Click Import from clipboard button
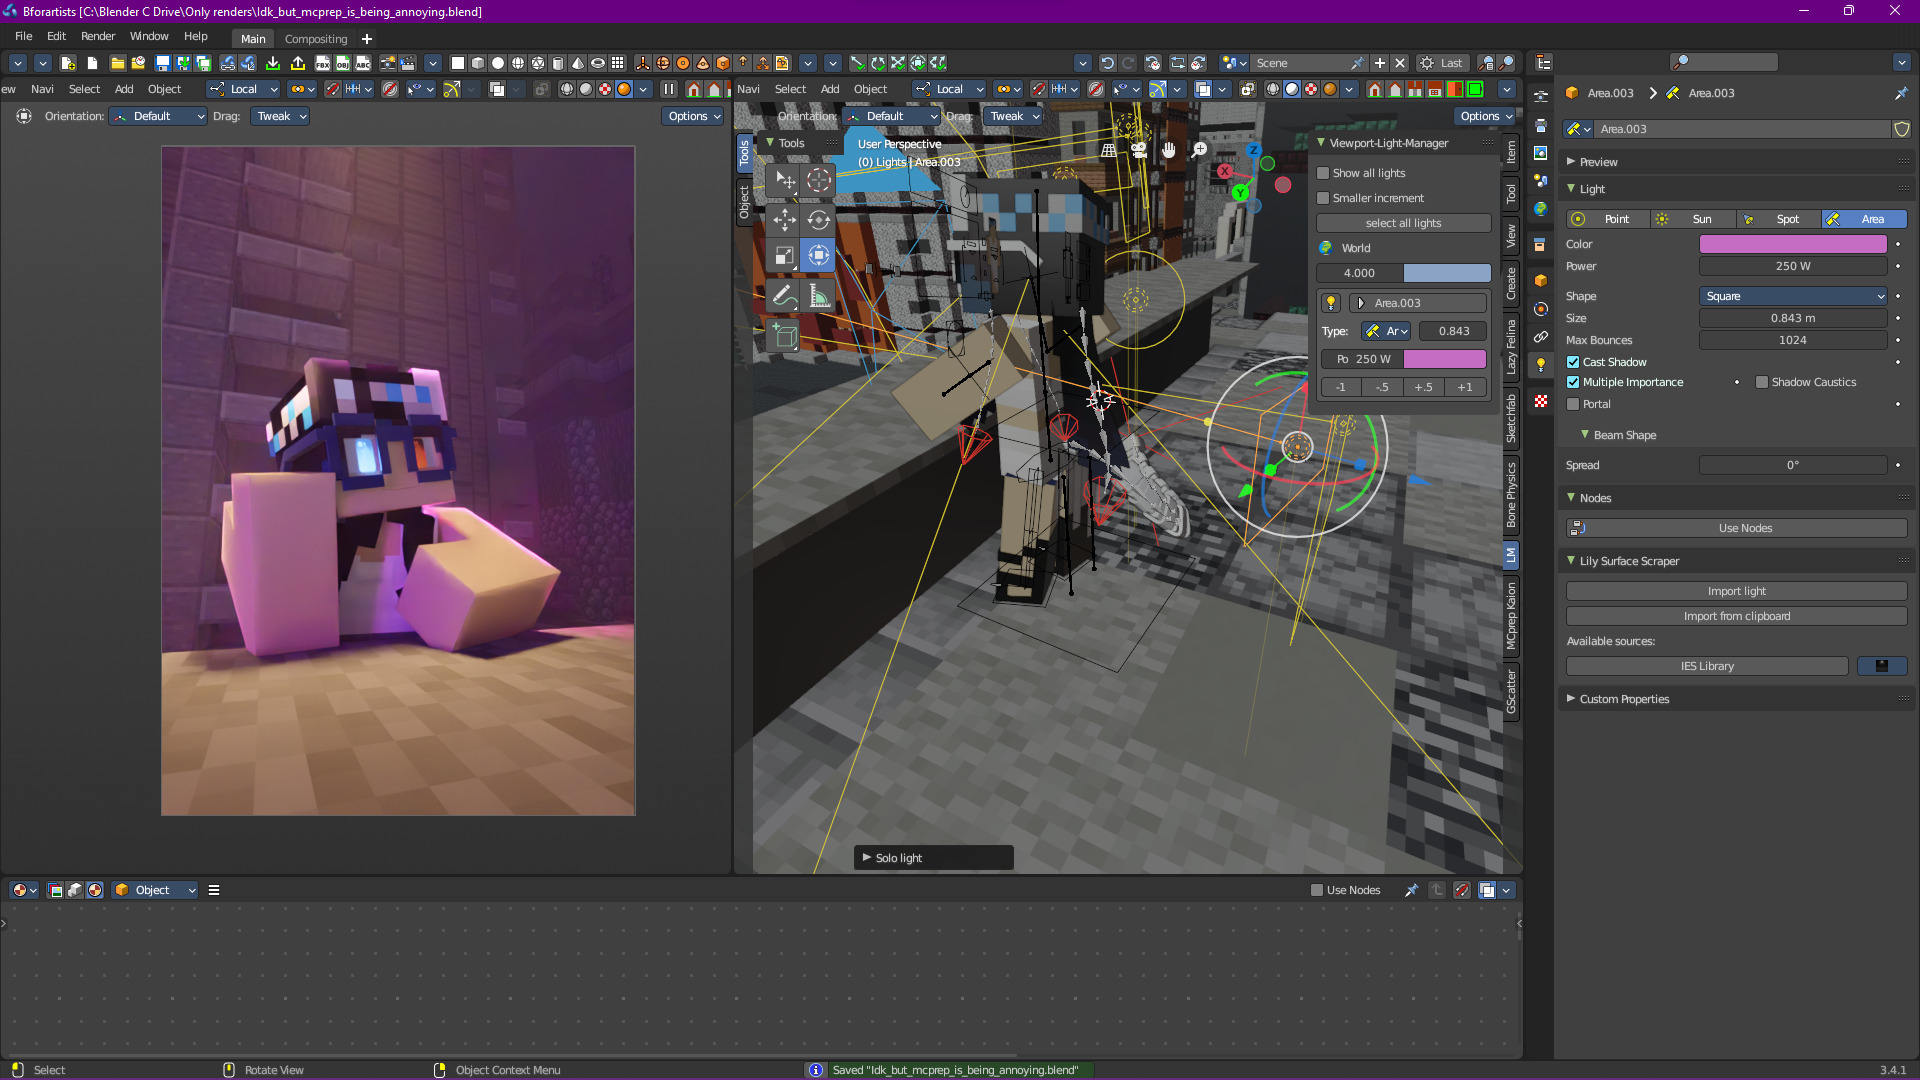 [x=1736, y=616]
